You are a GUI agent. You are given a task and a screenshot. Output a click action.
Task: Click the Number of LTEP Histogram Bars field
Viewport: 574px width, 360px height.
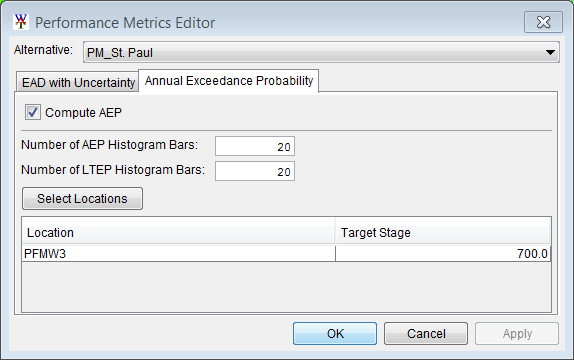point(255,171)
